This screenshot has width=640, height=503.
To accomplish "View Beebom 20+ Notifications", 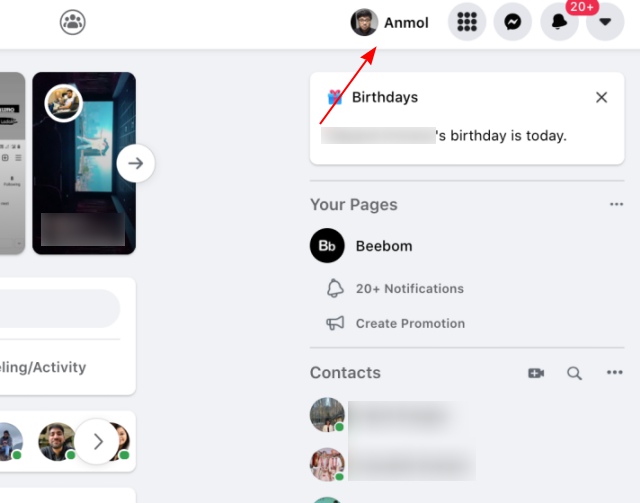I will coord(409,289).
